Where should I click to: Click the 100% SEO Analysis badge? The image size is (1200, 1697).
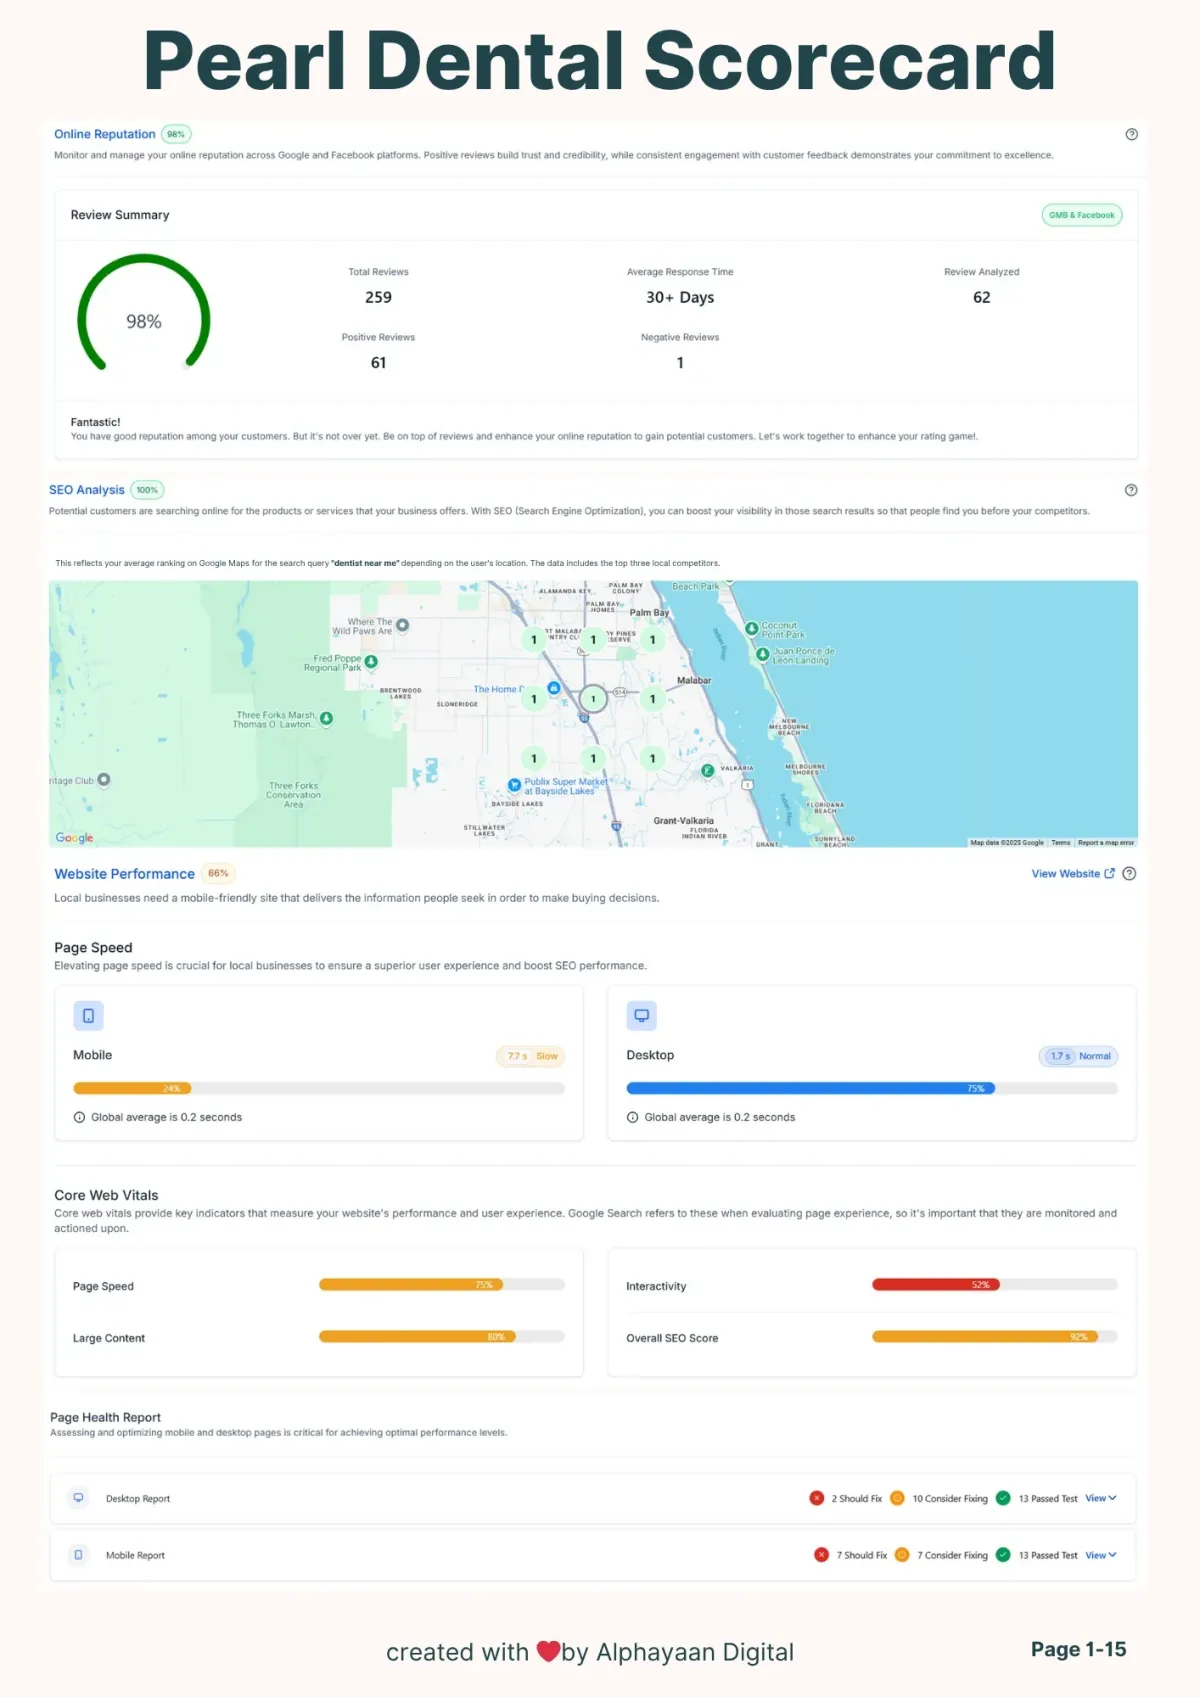[x=147, y=490]
